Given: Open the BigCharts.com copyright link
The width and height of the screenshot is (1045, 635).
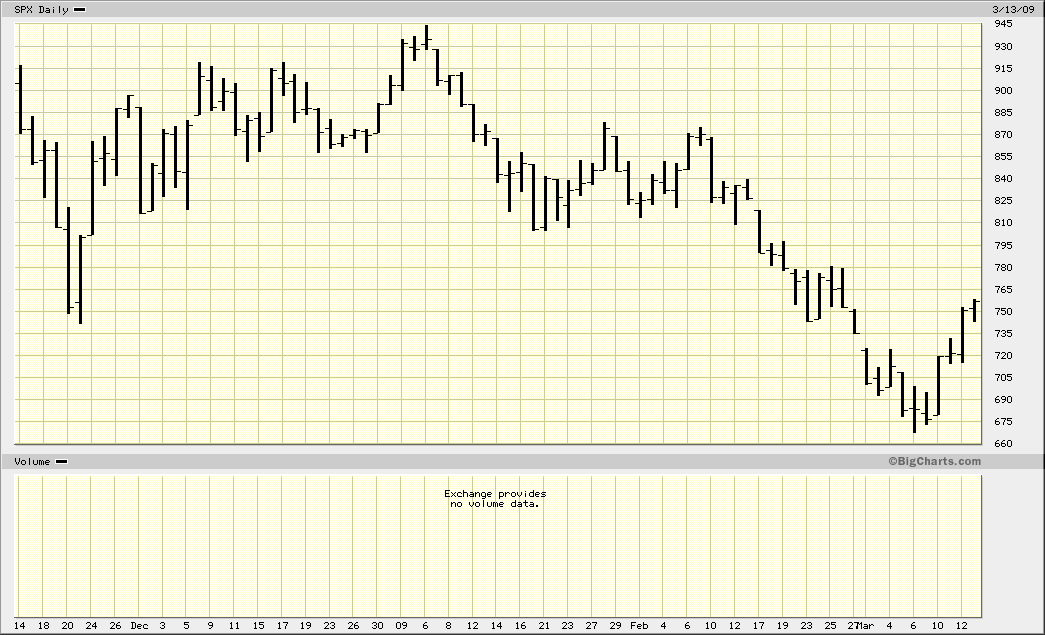Looking at the screenshot, I should 934,461.
